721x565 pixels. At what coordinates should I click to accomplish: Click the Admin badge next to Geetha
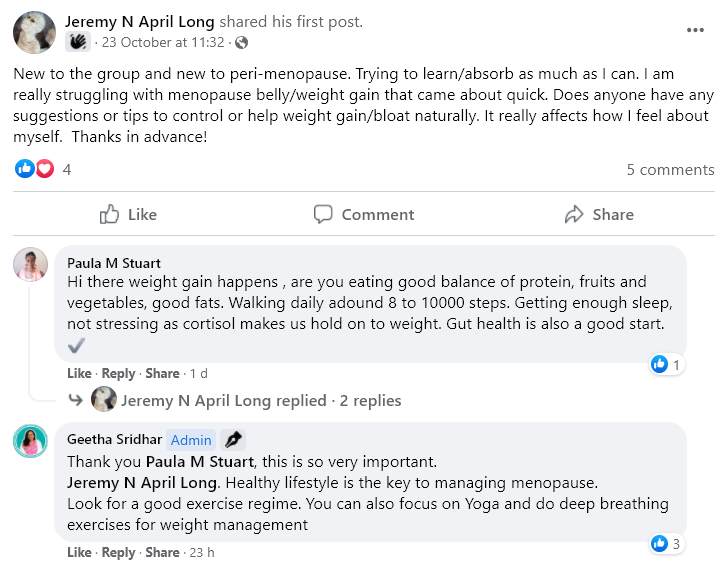[x=190, y=439]
